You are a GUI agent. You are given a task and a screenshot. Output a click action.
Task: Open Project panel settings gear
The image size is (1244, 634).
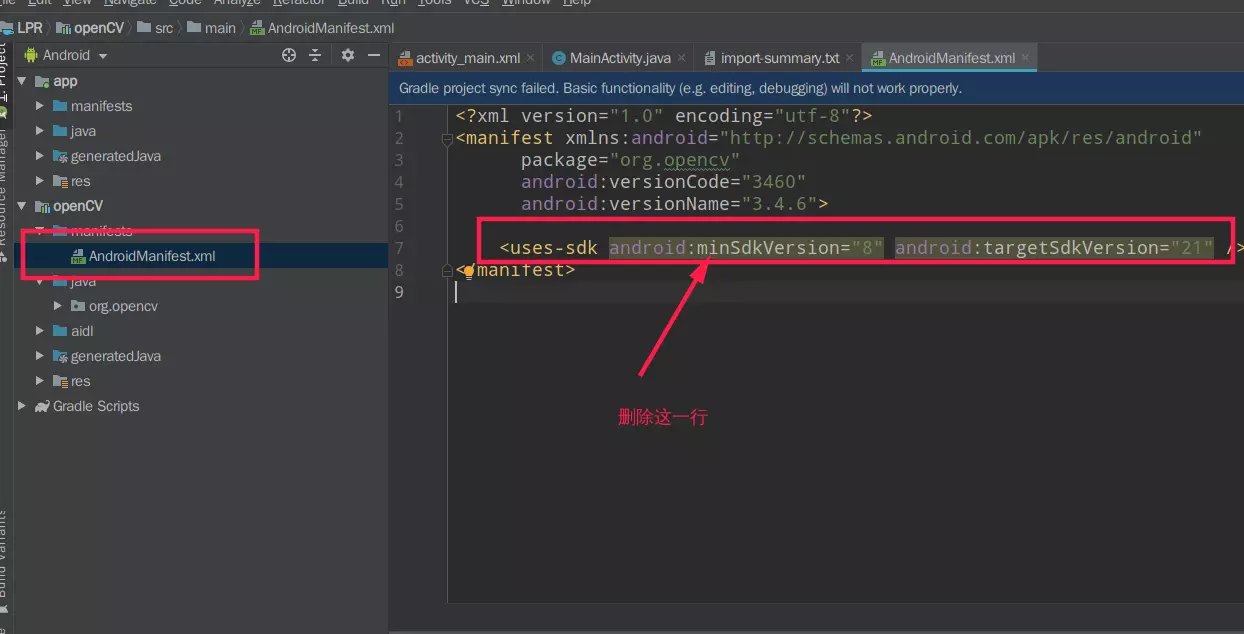[x=348, y=55]
